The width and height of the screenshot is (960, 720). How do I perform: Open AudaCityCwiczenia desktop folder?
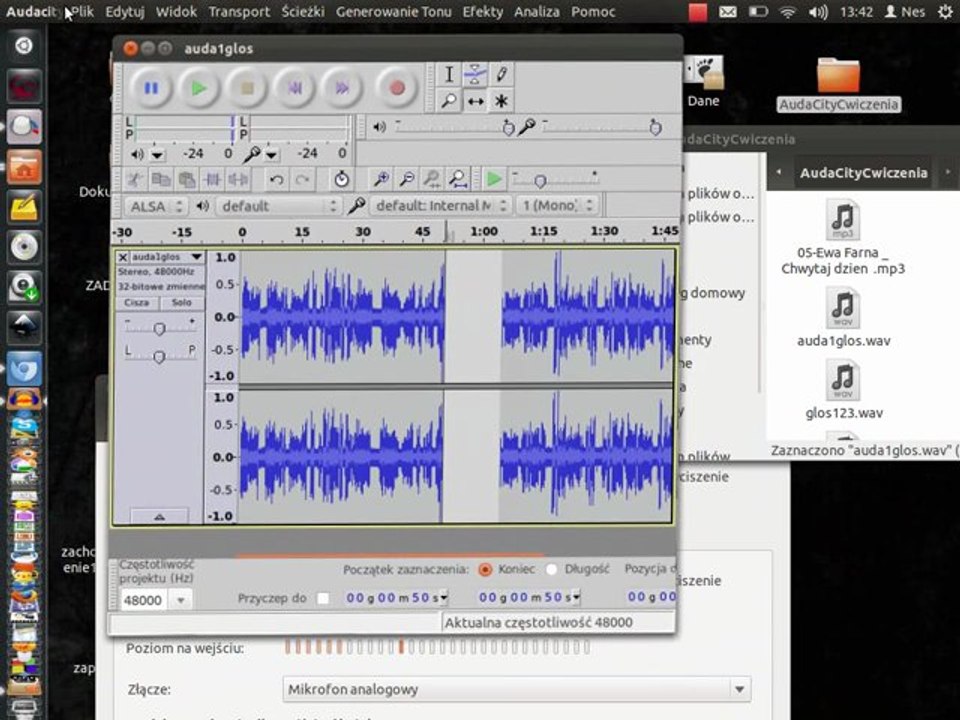[838, 84]
